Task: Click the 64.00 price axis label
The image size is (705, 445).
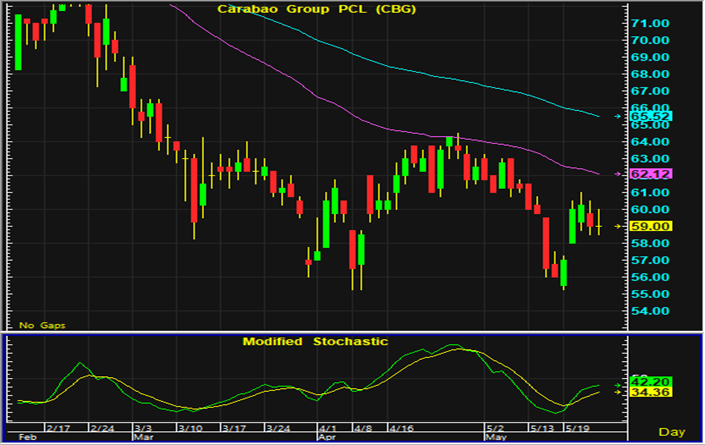Action: pyautogui.click(x=650, y=142)
